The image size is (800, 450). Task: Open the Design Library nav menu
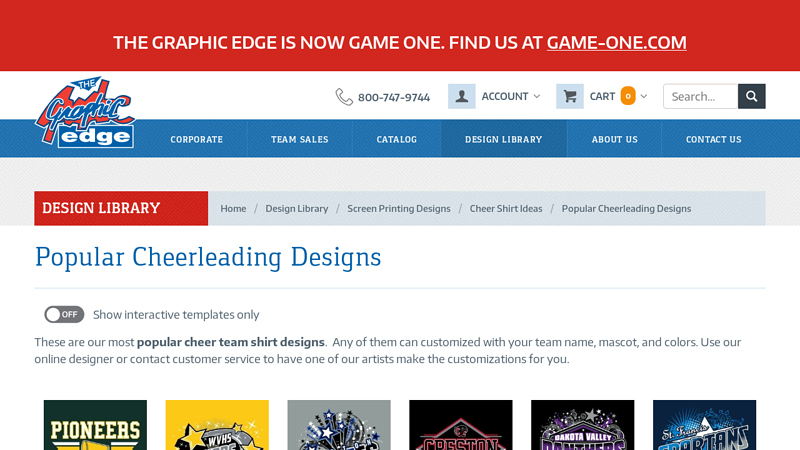pos(503,139)
